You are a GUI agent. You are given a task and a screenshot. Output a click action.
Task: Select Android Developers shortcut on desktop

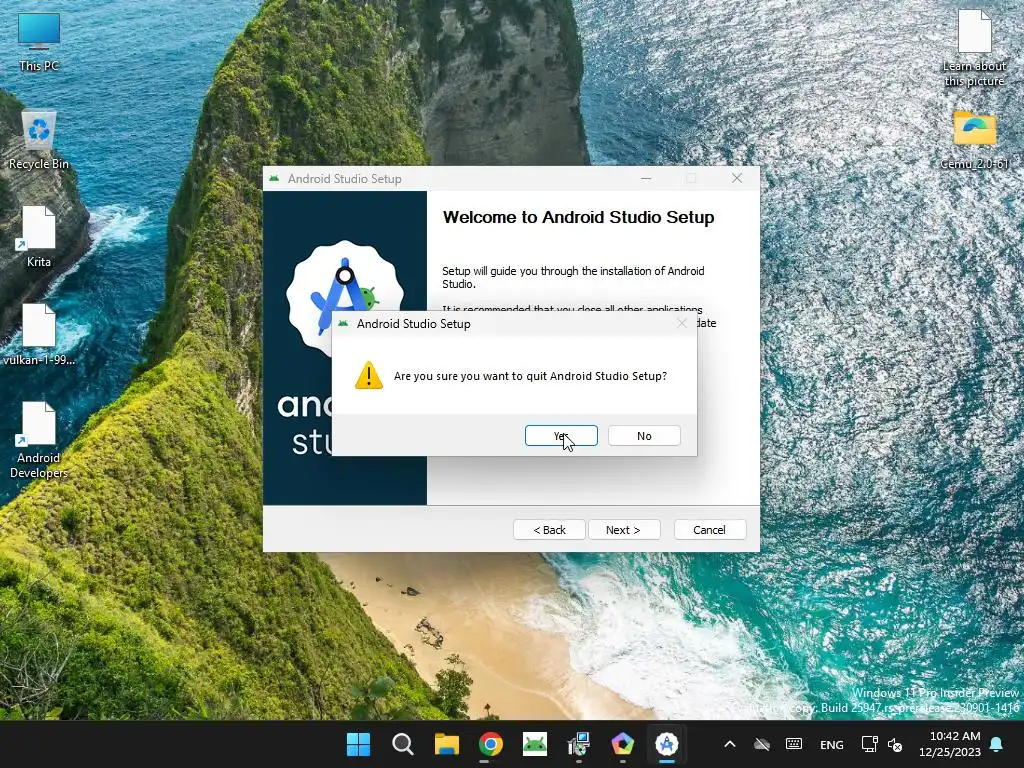39,440
